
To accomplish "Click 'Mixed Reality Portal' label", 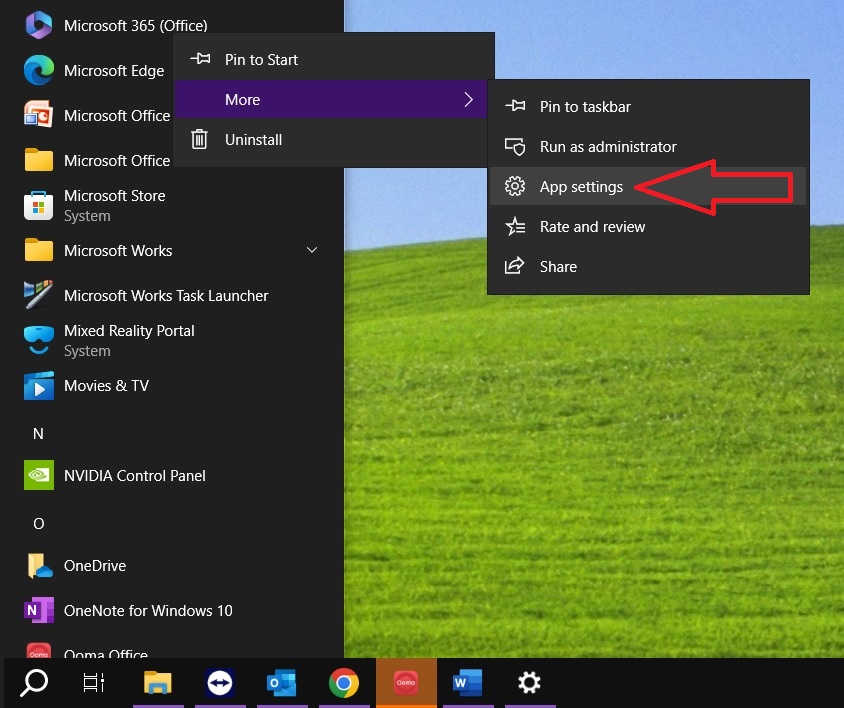I will pos(129,331).
